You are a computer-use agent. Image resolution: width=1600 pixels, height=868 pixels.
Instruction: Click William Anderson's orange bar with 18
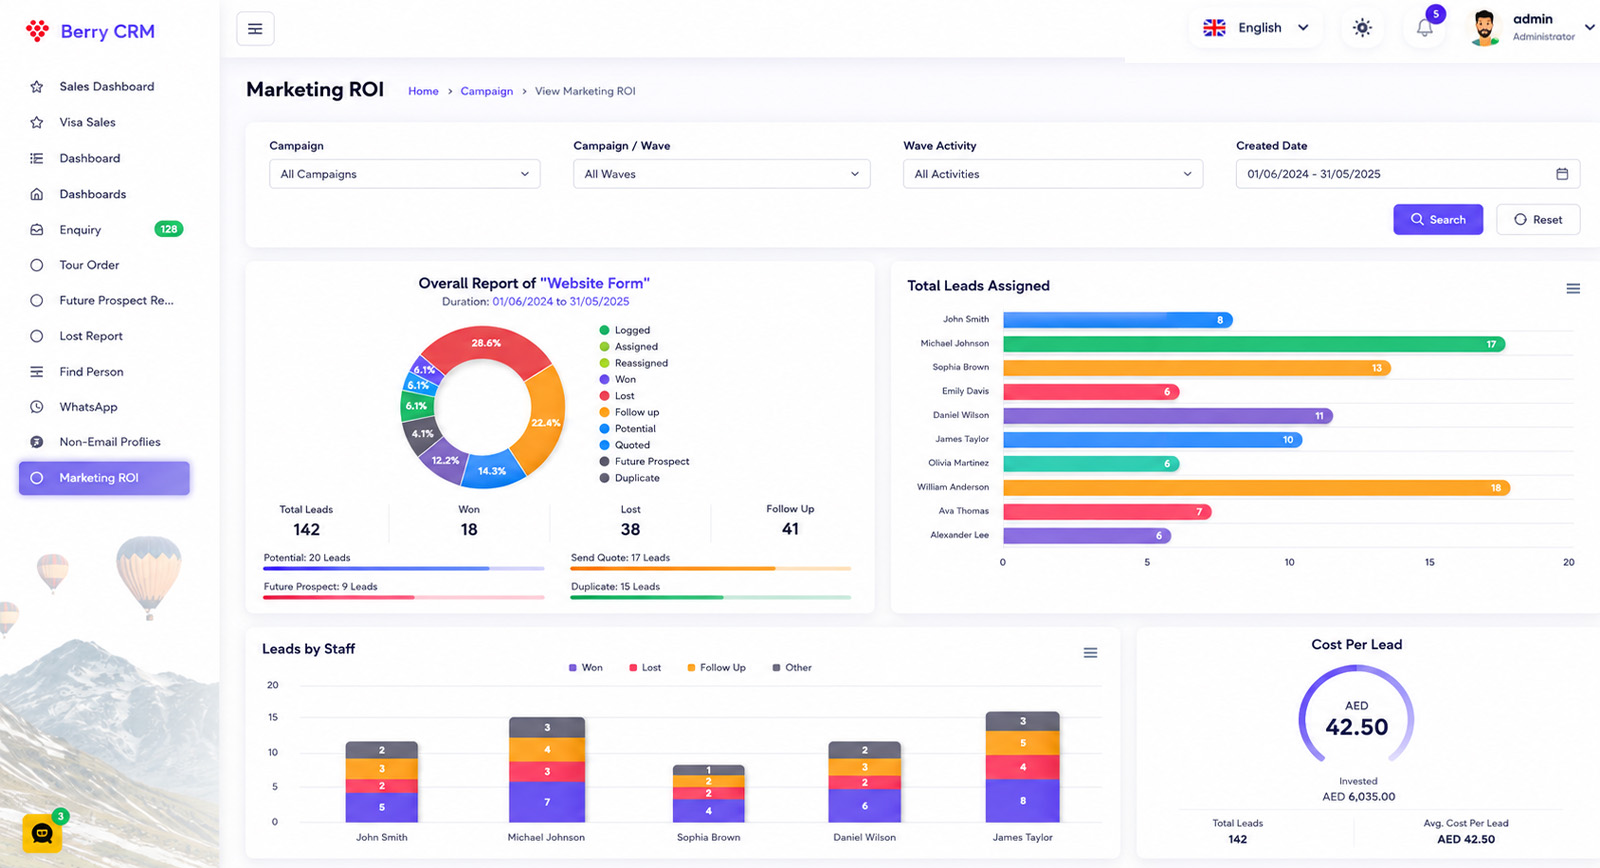[x=1256, y=488]
